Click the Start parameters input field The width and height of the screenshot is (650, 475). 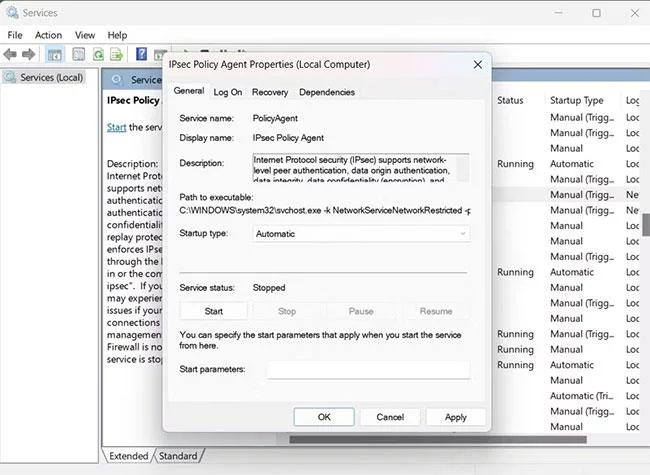368,369
